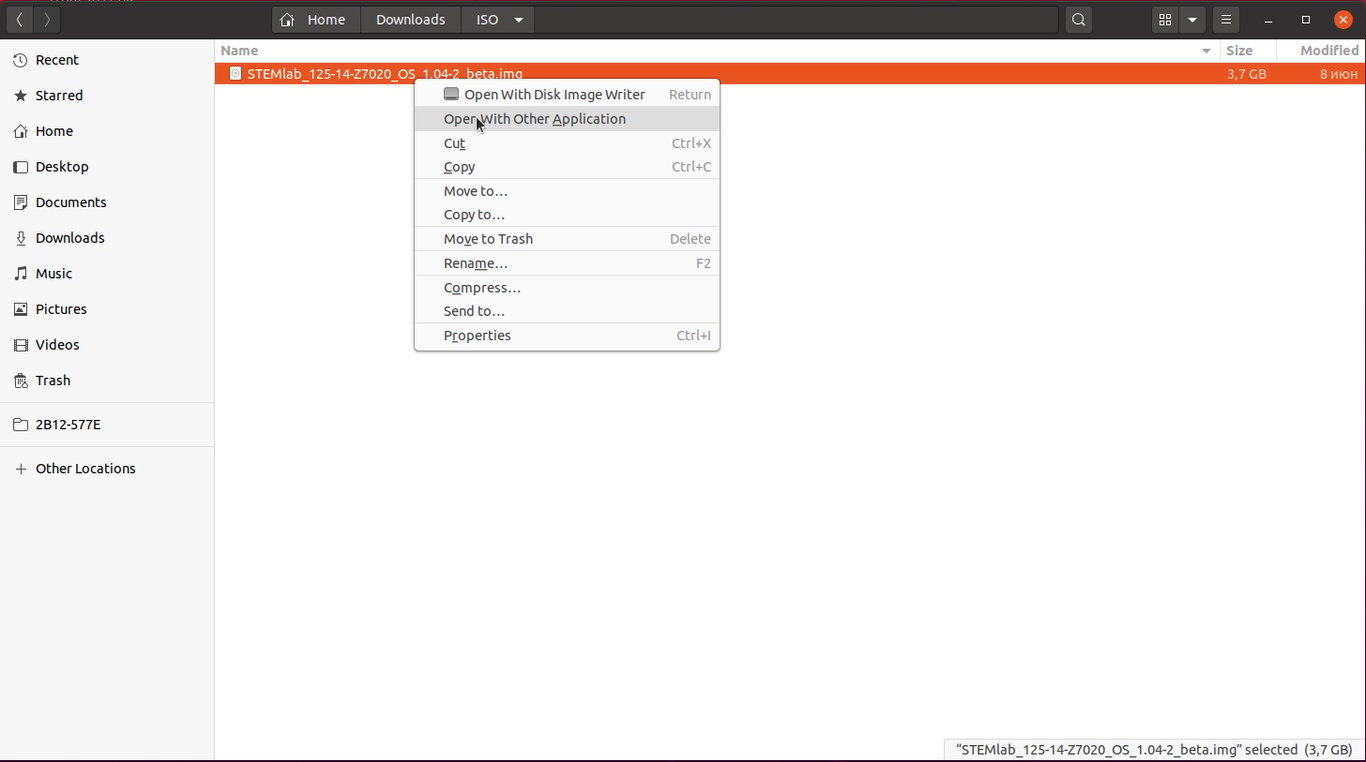Open Trash in the sidebar
The width and height of the screenshot is (1366, 762).
107,381
